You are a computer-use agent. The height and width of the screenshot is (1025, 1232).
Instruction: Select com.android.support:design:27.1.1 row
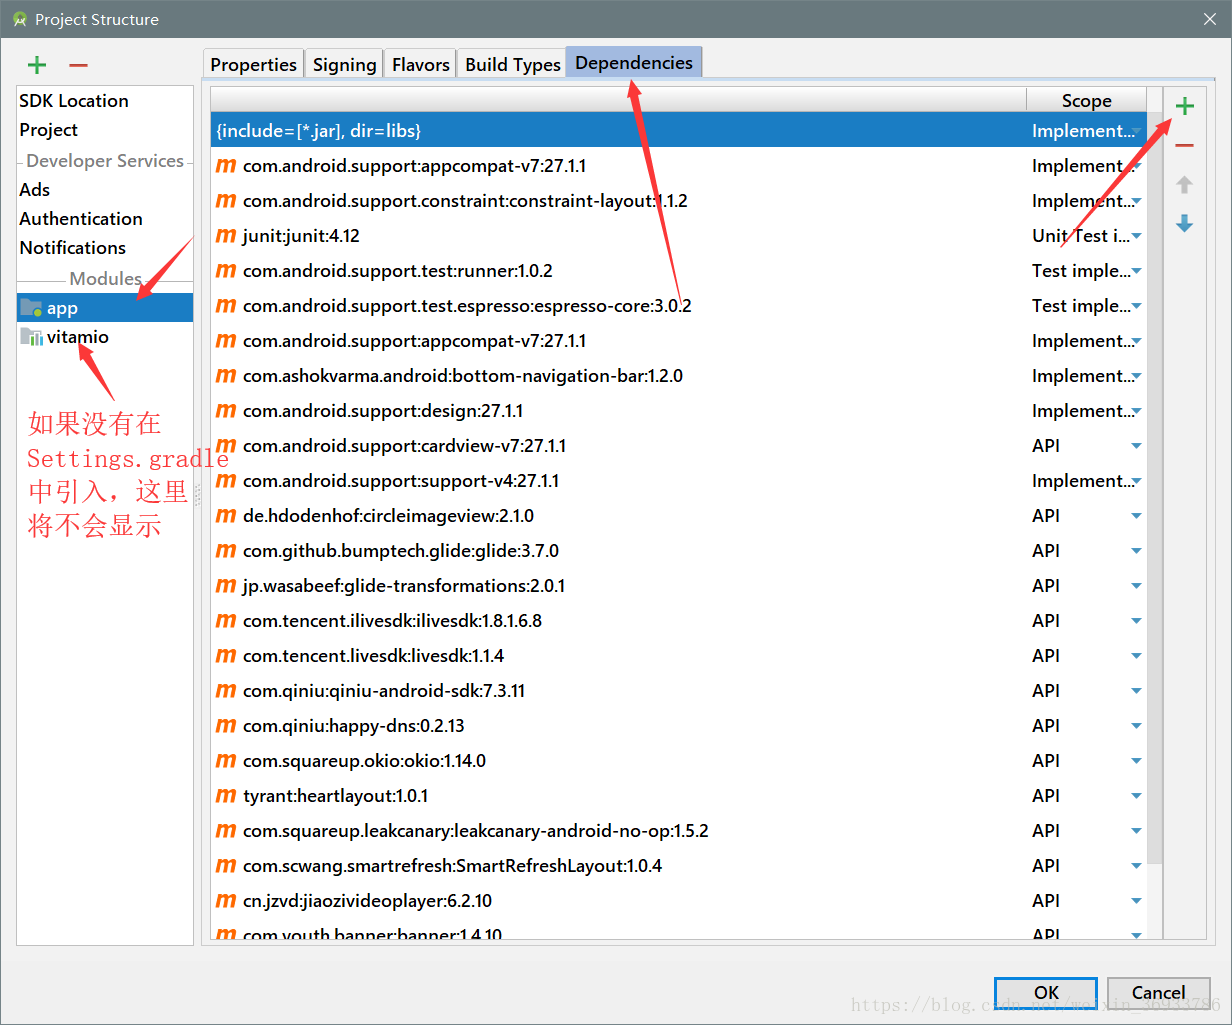pyautogui.click(x=678, y=411)
